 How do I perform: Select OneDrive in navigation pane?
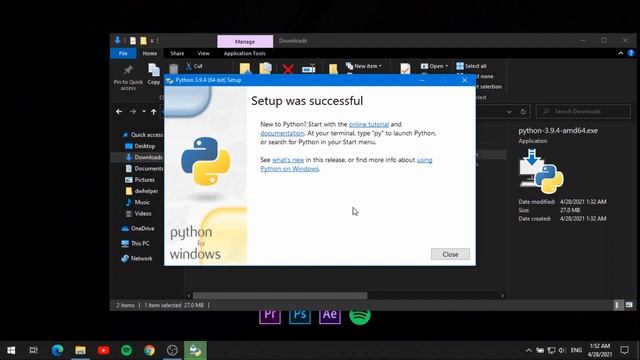(x=138, y=229)
